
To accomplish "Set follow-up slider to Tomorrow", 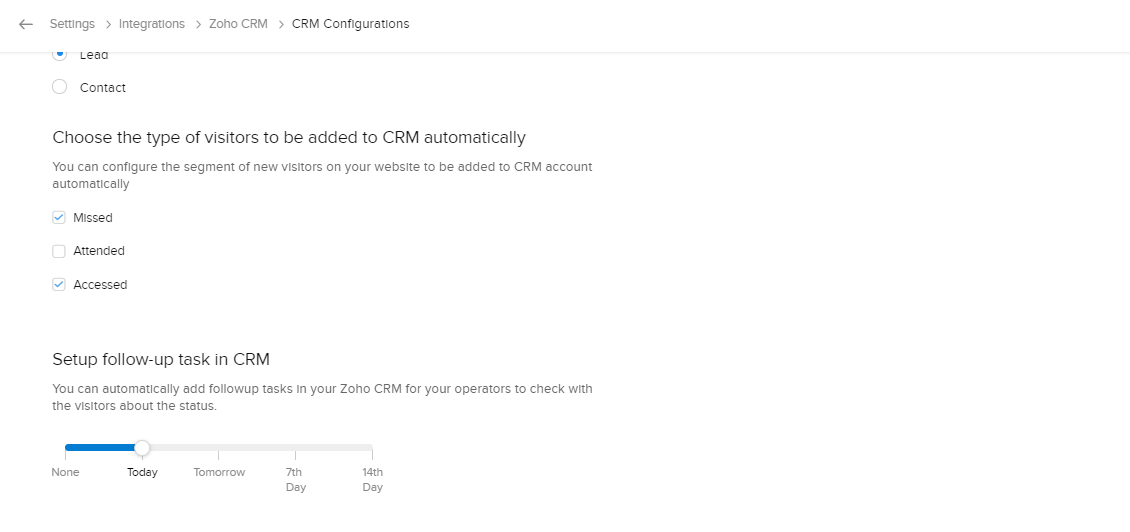I will (x=219, y=448).
